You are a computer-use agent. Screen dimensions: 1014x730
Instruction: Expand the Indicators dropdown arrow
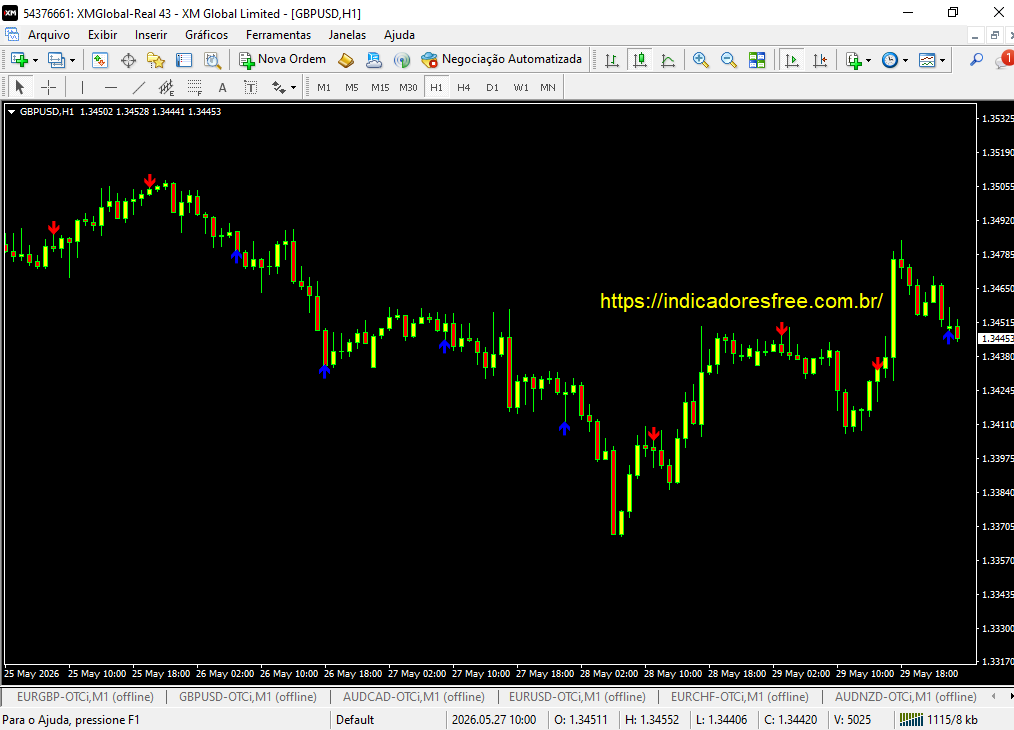coord(868,60)
